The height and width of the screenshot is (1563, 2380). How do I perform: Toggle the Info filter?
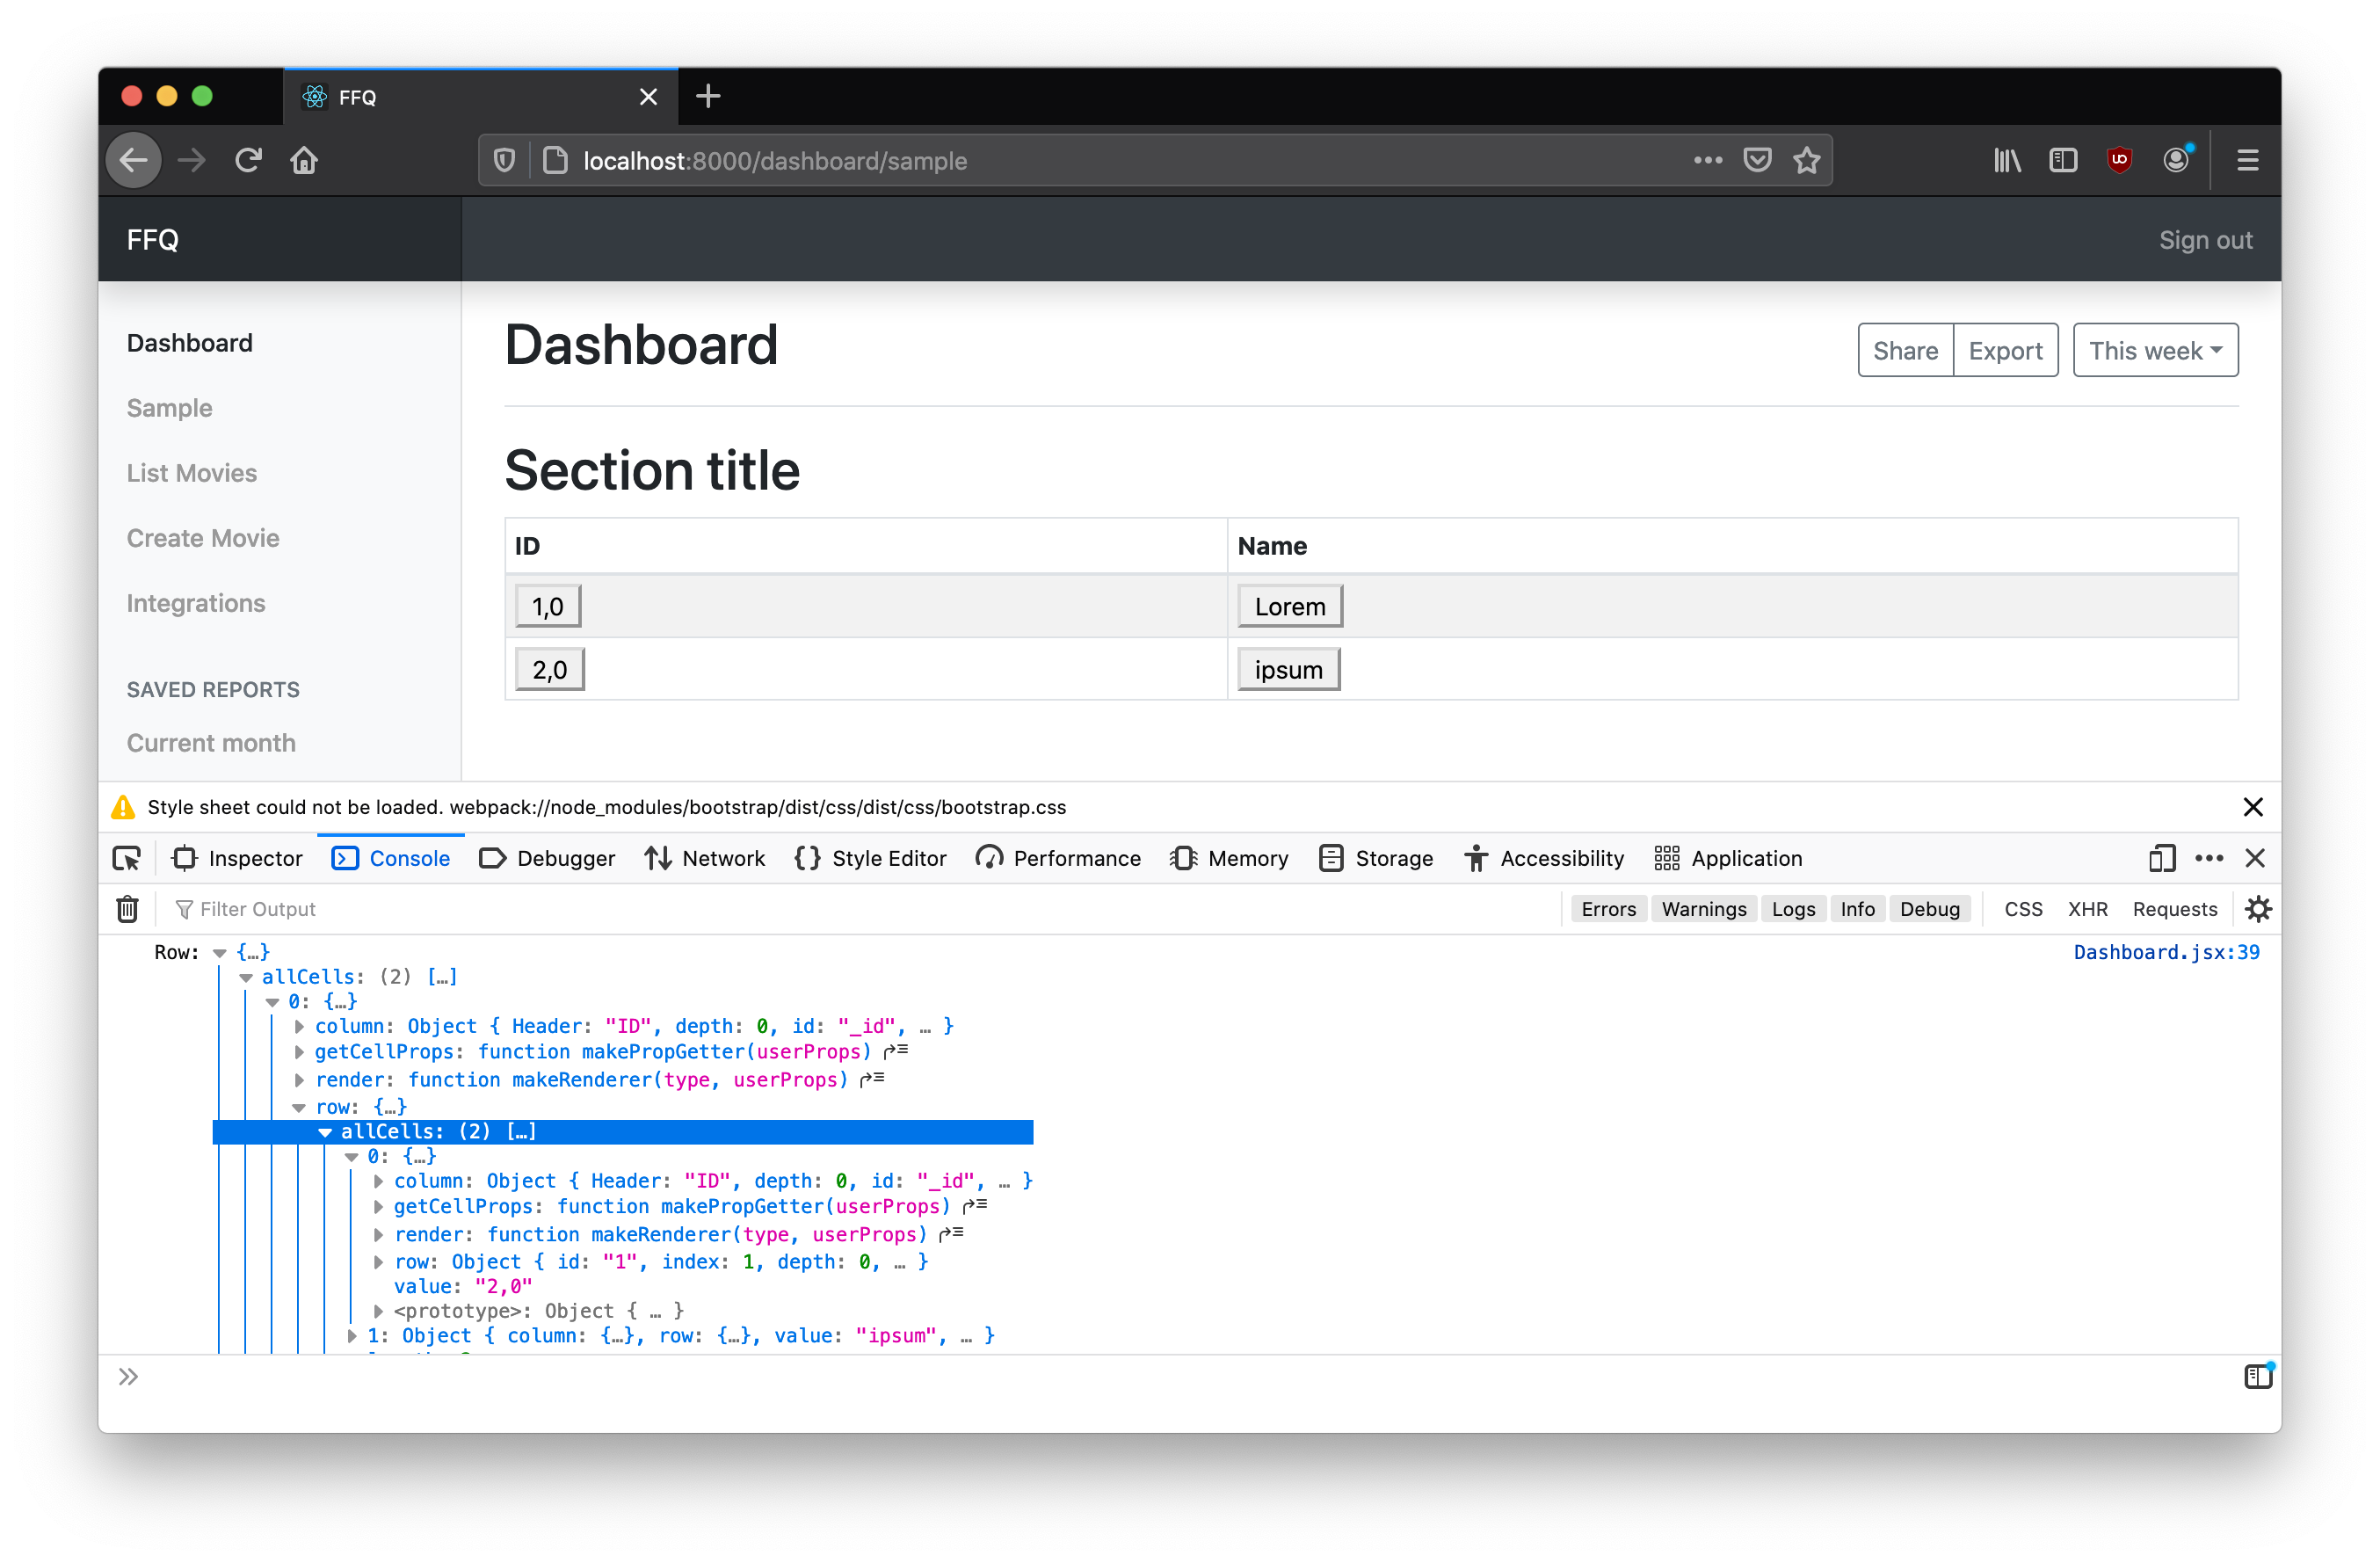(1857, 909)
